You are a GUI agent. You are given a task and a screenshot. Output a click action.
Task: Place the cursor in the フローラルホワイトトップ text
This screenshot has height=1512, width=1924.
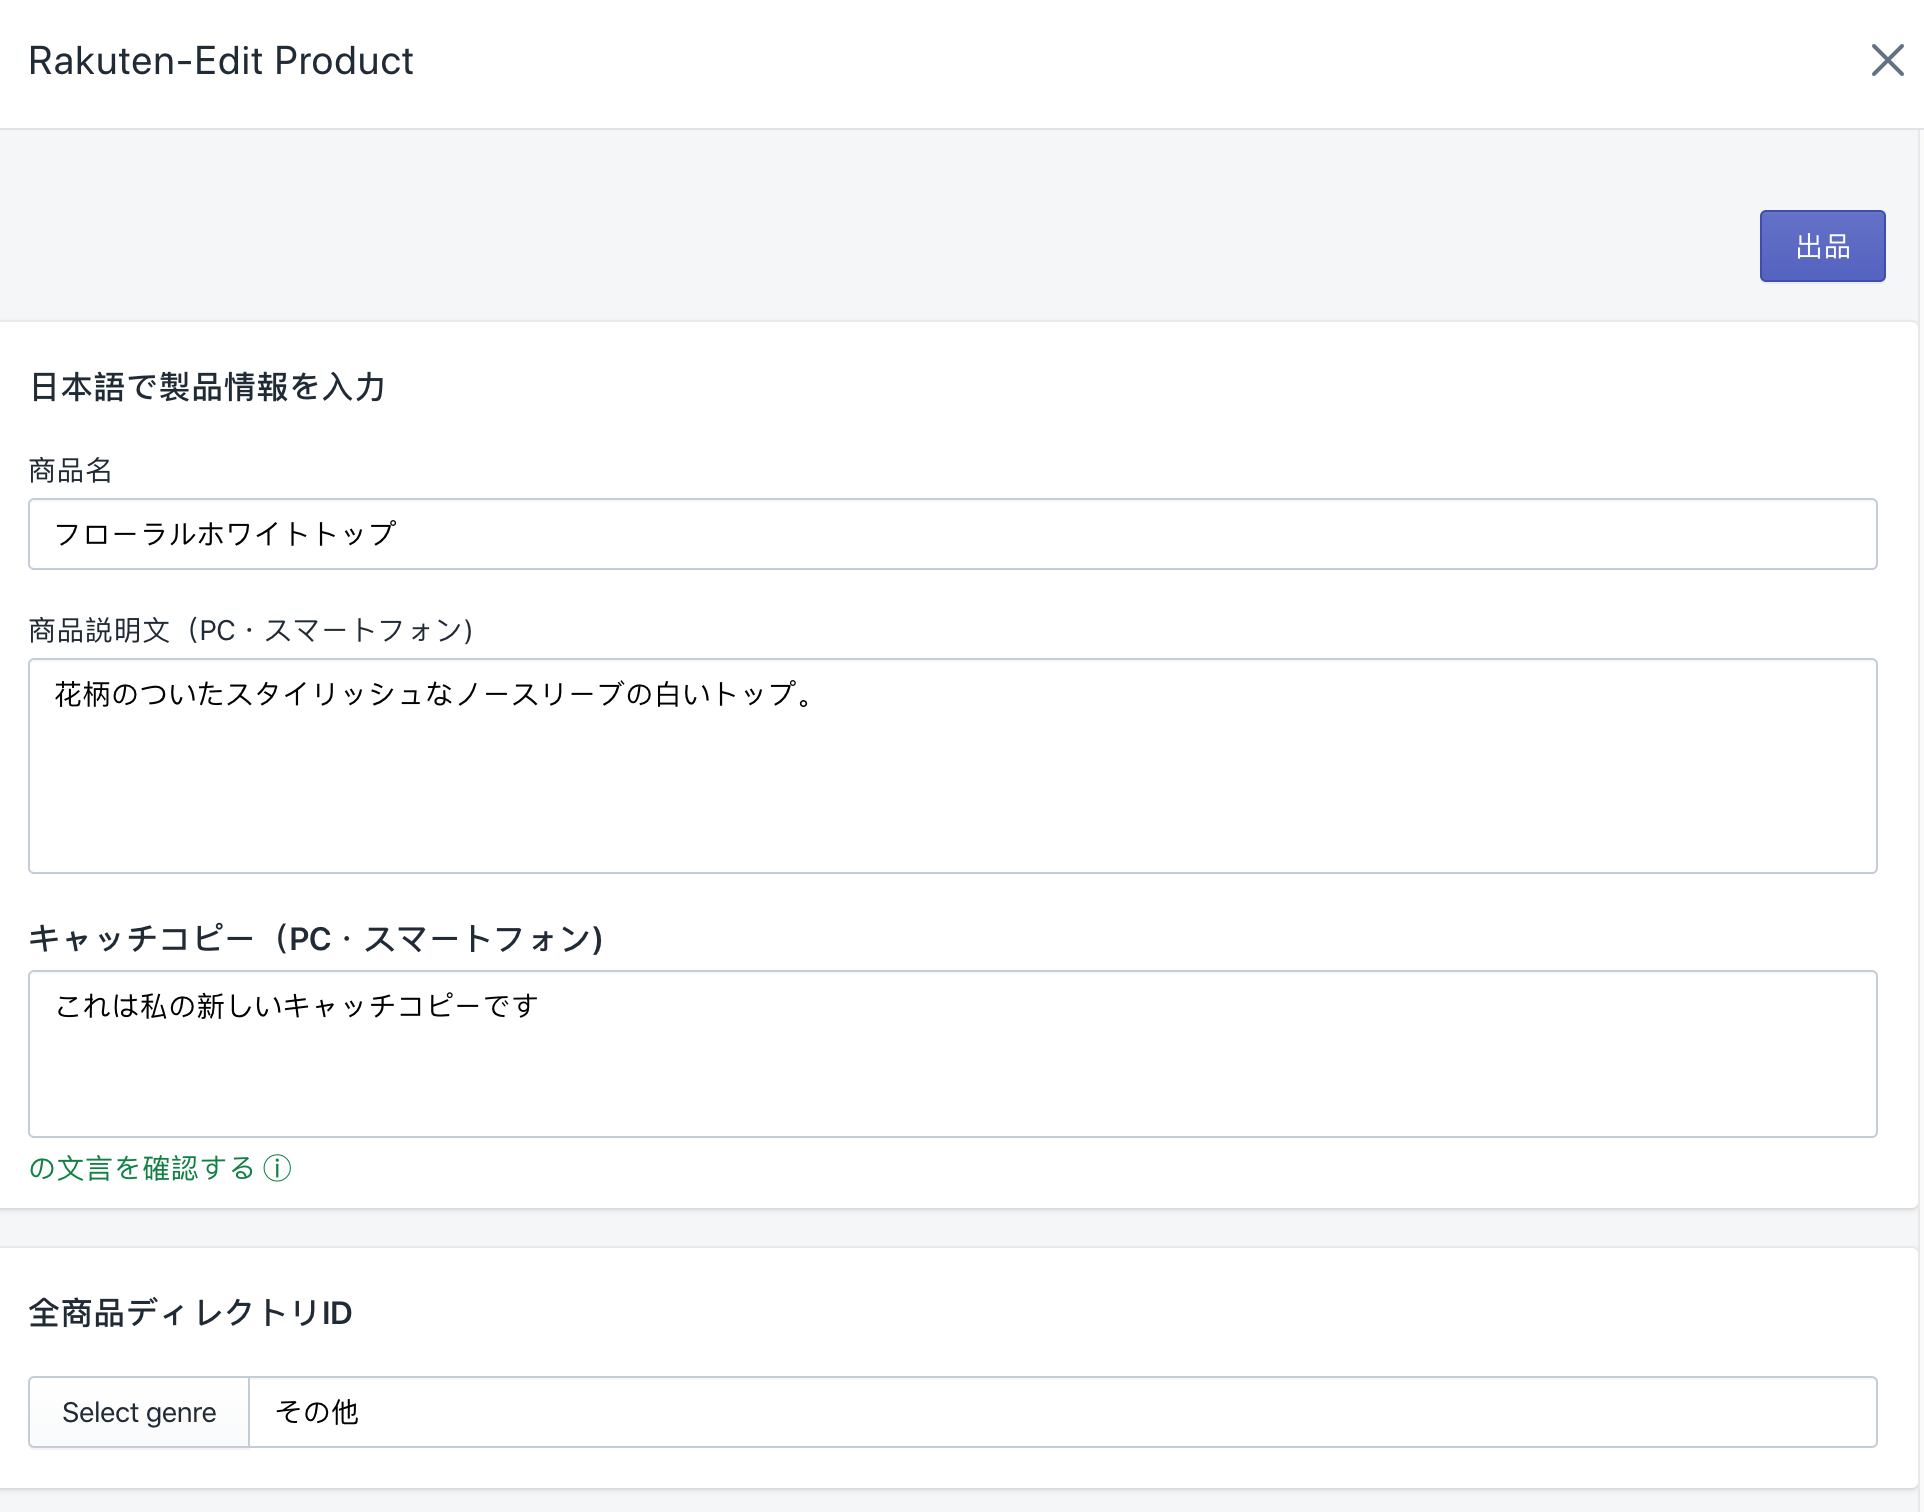225,534
